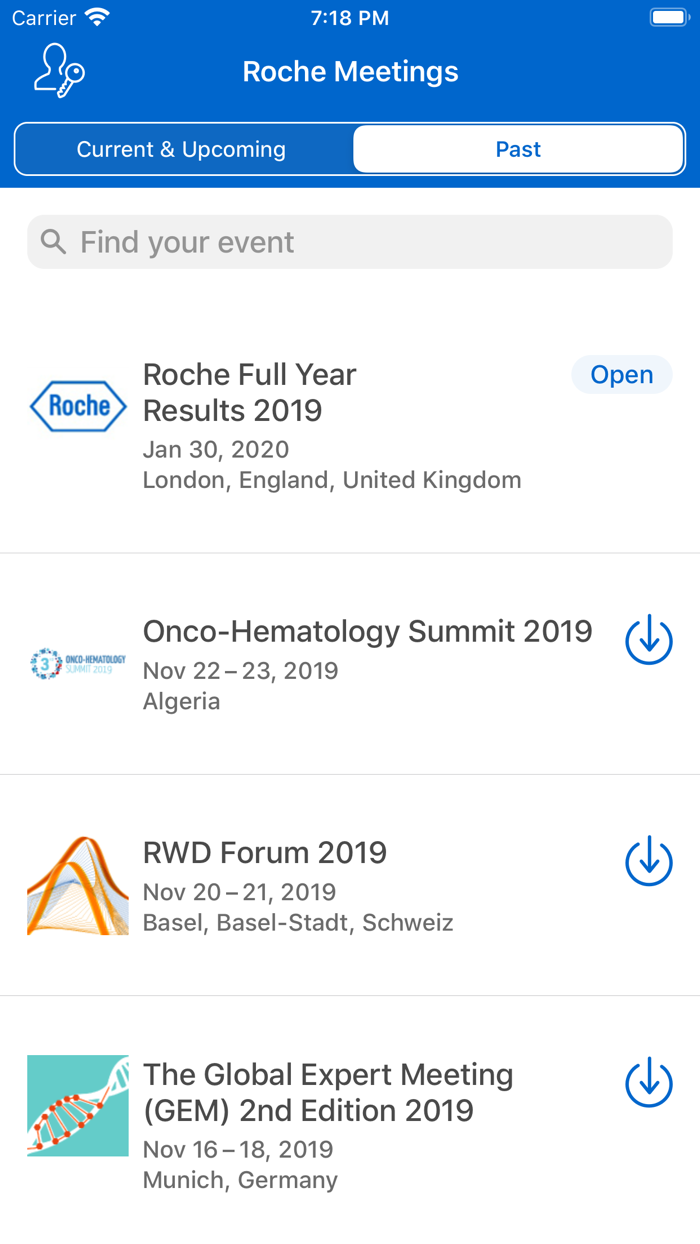Download Onco-Hematology Summit 2019 content
Image resolution: width=700 pixels, height=1244 pixels.
coord(648,639)
